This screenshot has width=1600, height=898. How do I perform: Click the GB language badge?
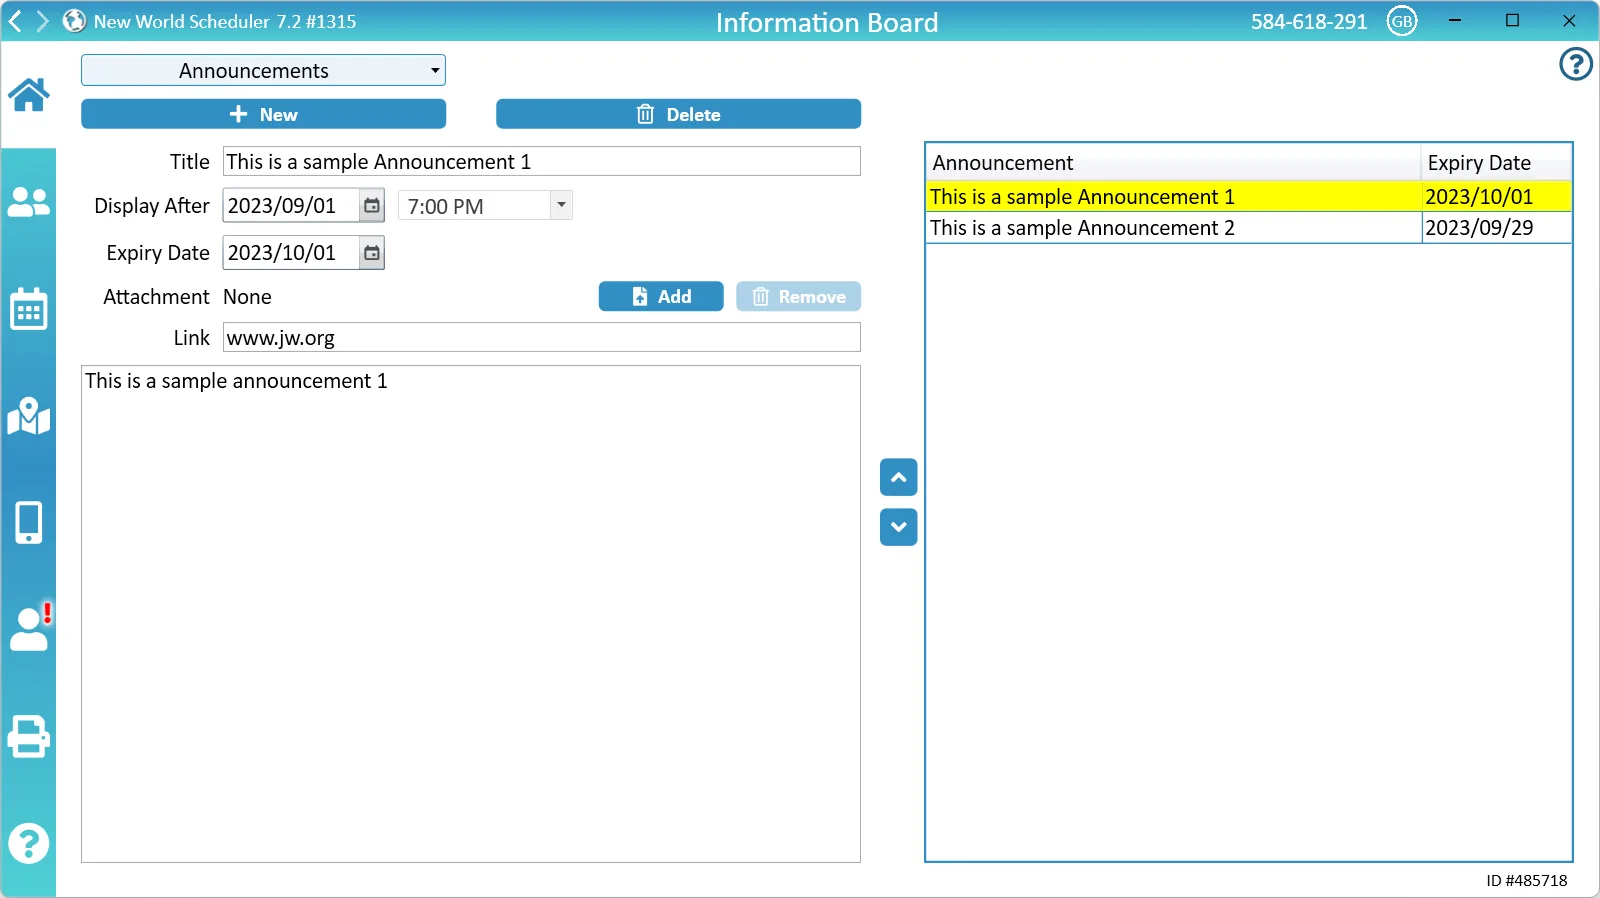pos(1402,21)
